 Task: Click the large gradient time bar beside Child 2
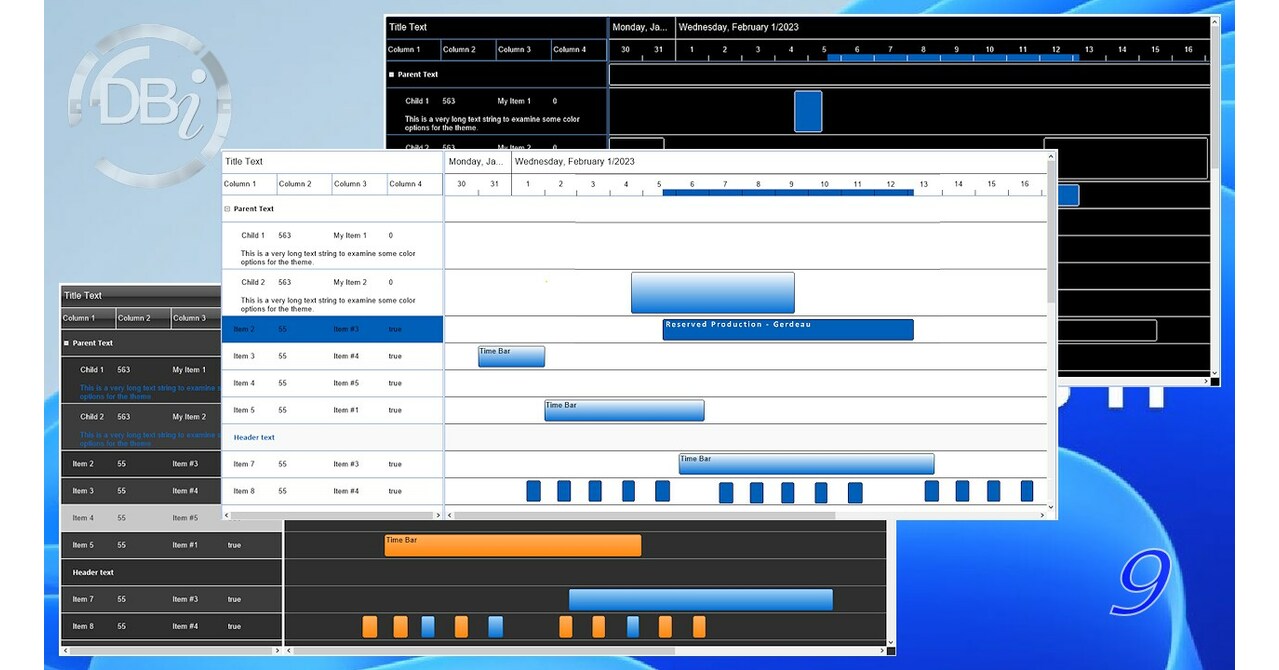click(712, 292)
